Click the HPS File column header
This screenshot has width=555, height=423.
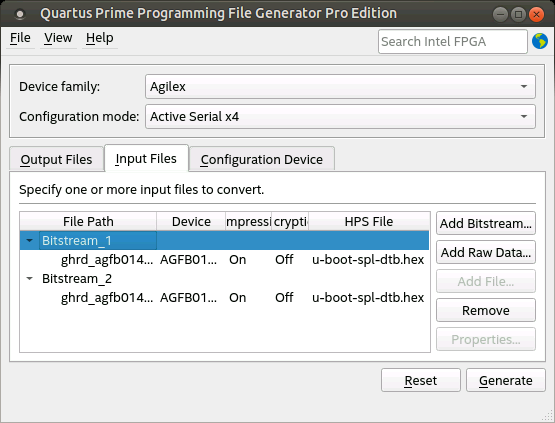pyautogui.click(x=369, y=222)
